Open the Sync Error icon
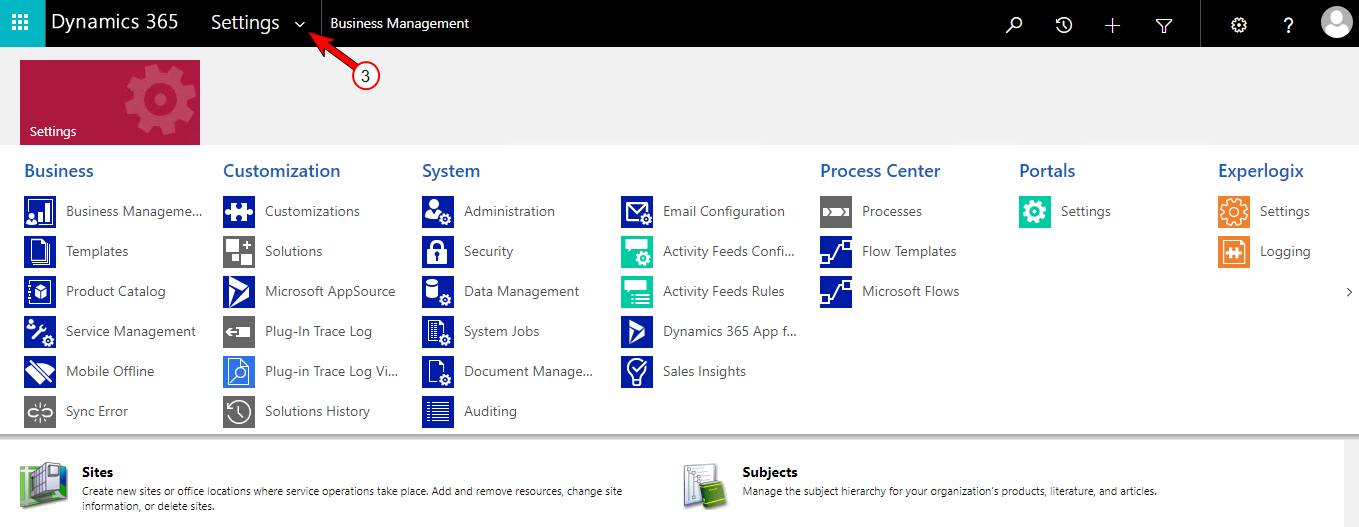Viewport: 1359px width, 527px height. [40, 412]
